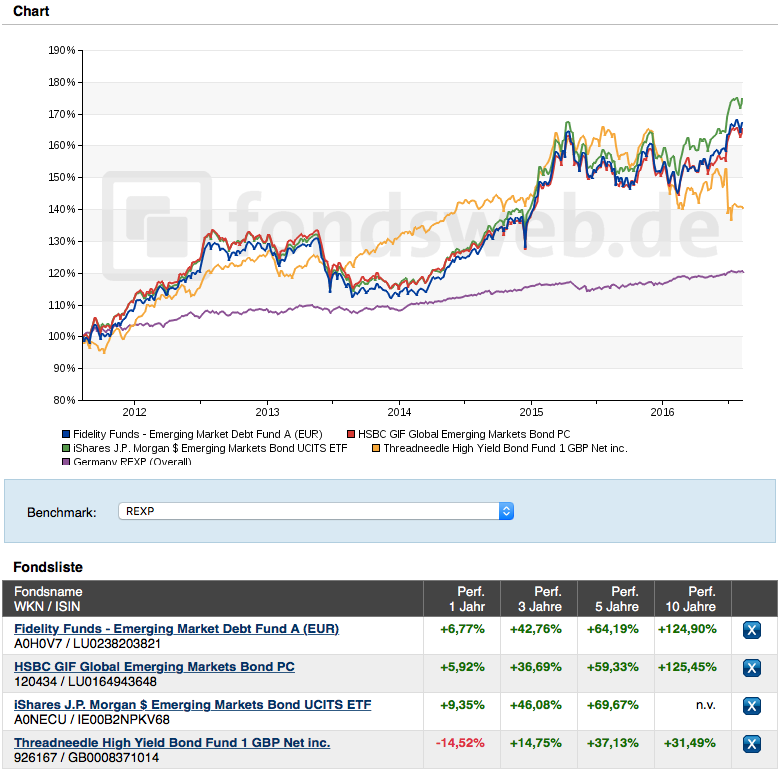Click the orange Threadneedle legend swatch

tap(376, 449)
